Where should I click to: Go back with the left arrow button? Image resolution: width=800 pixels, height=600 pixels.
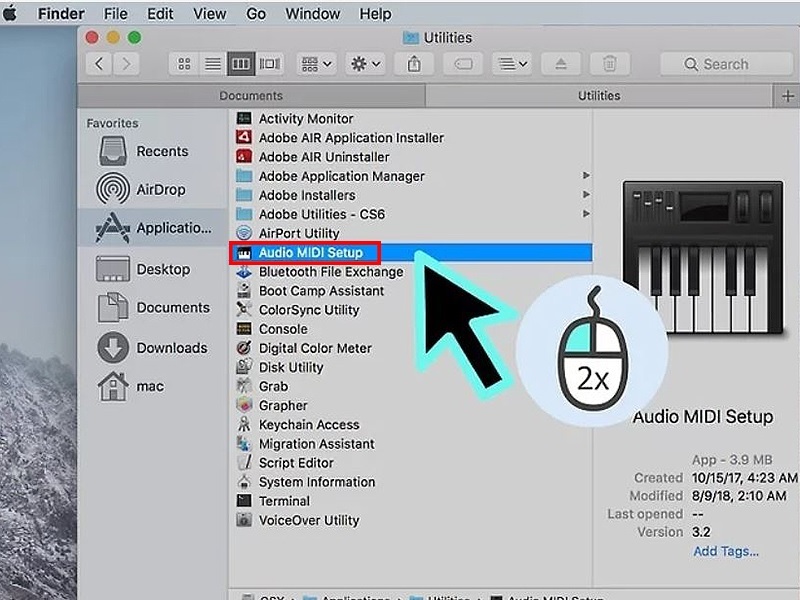(x=99, y=64)
